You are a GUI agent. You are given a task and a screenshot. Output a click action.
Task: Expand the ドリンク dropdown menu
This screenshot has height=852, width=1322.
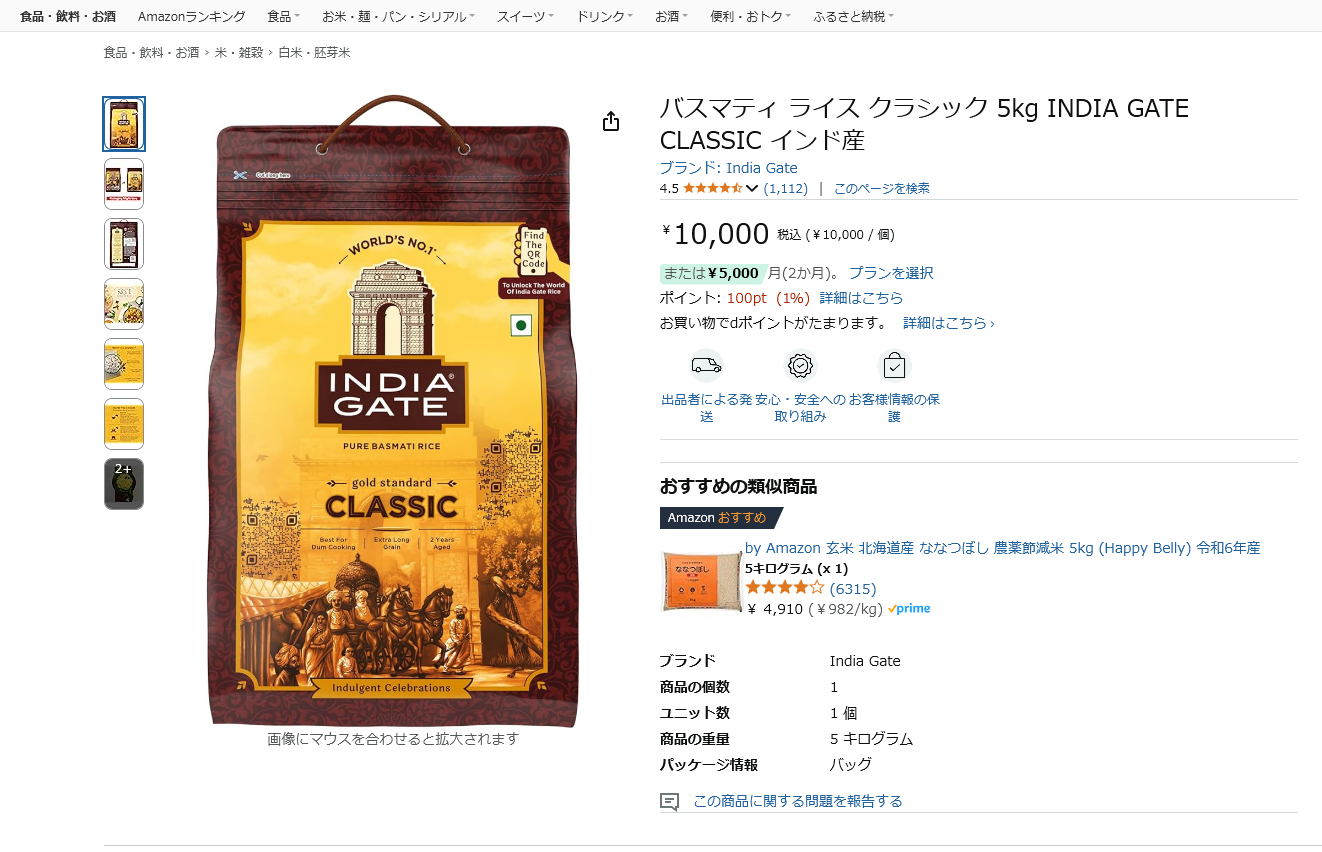coord(605,16)
